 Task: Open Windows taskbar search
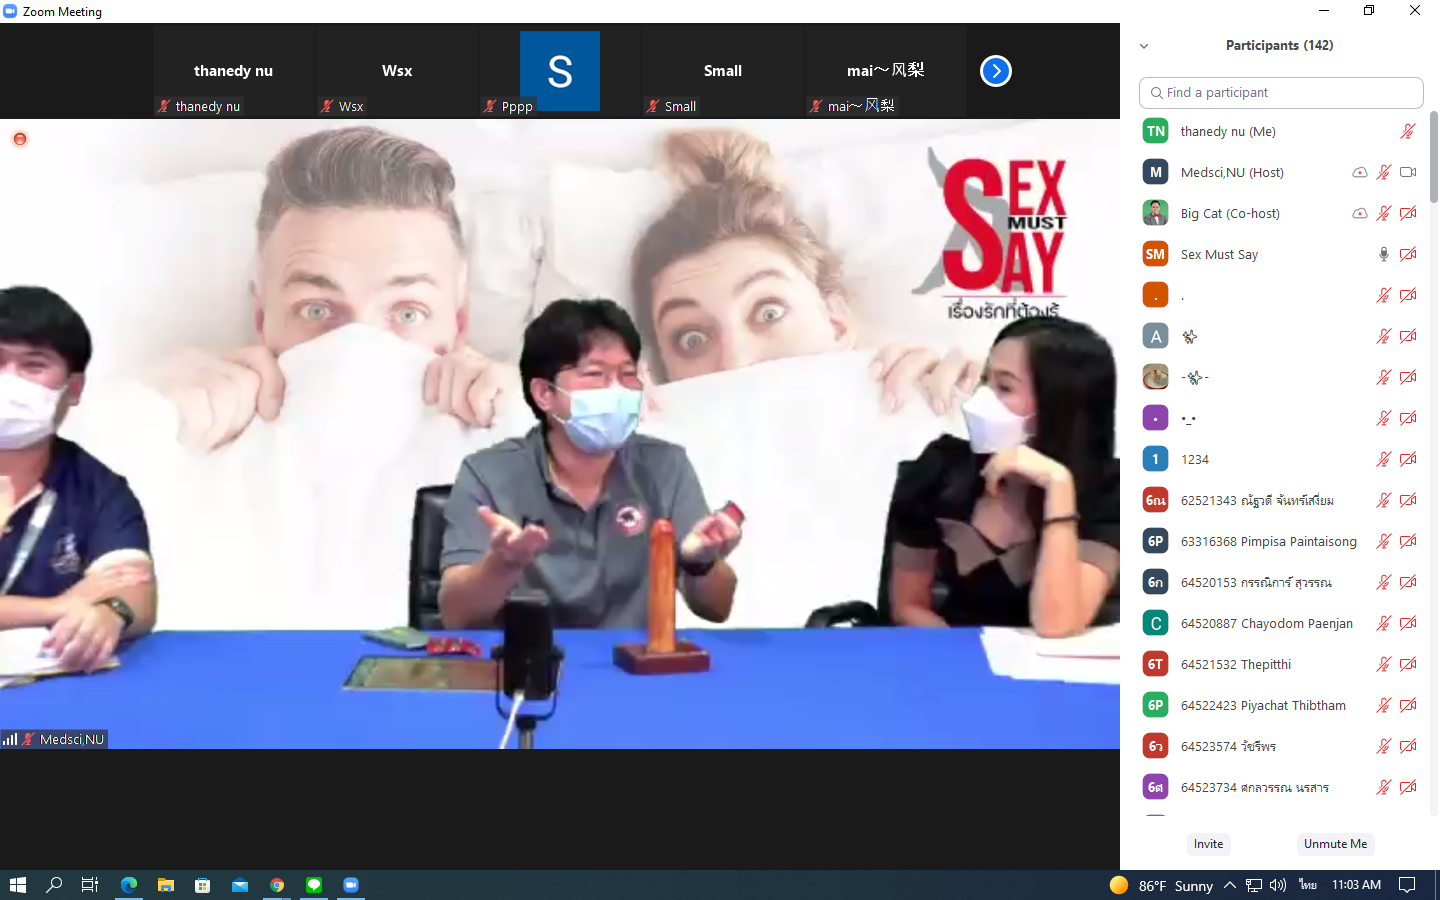click(54, 885)
